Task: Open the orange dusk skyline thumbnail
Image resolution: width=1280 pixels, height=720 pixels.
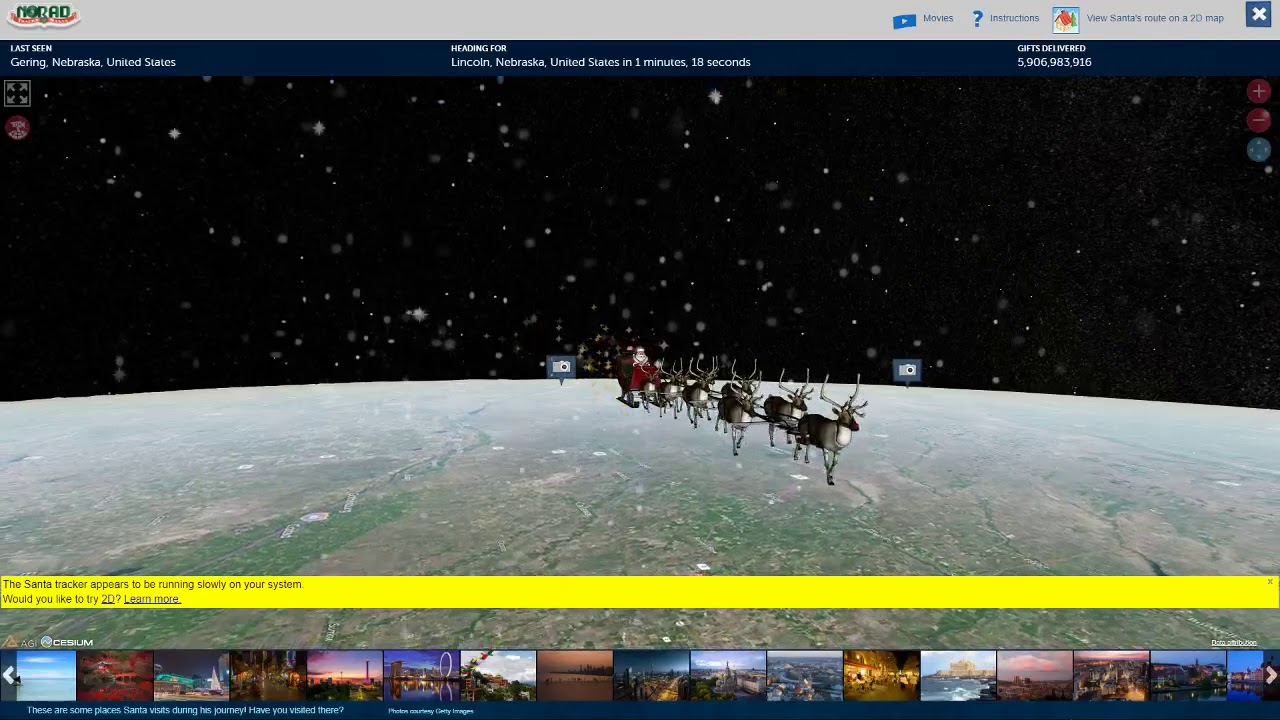Action: (575, 675)
